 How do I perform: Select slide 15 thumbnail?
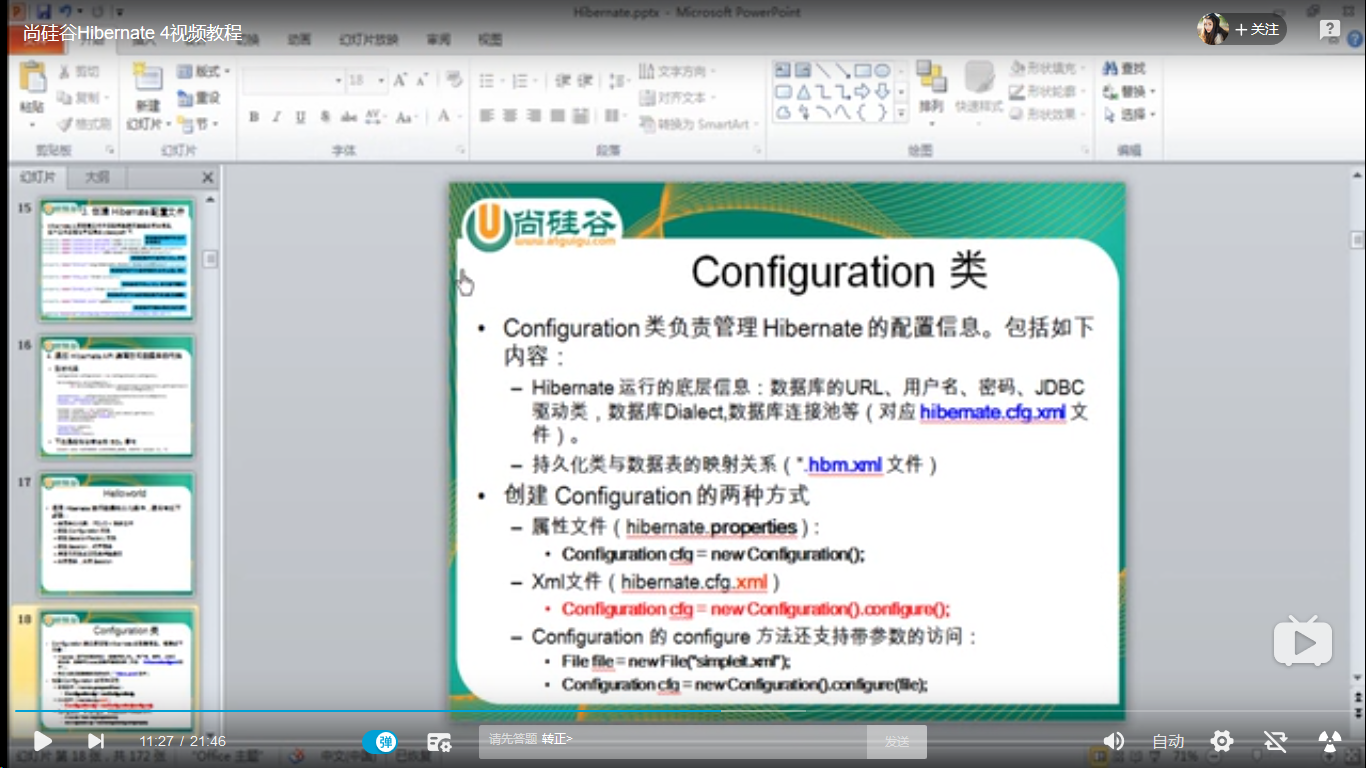[116, 260]
